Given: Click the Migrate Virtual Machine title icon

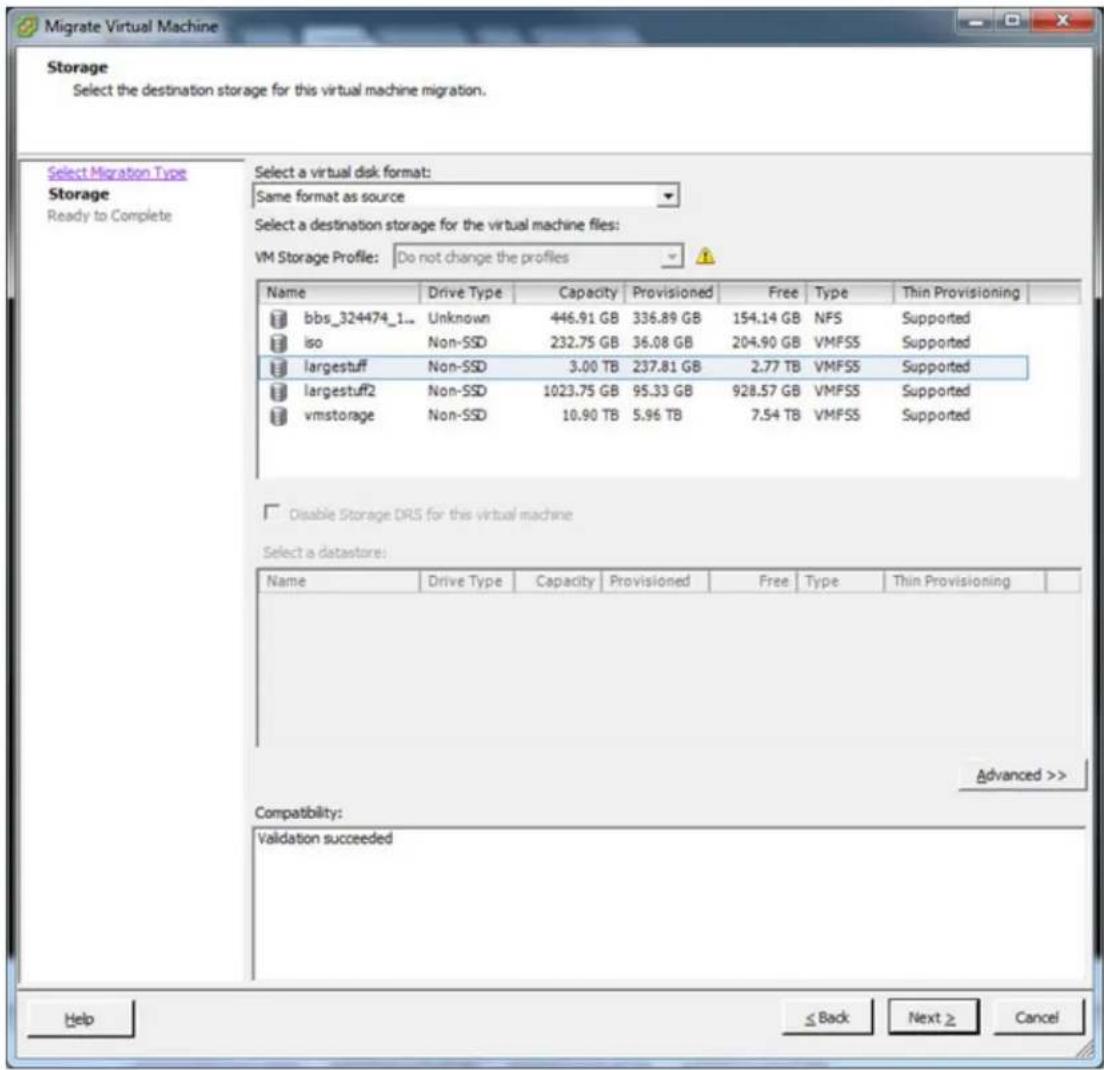Looking at the screenshot, I should coord(27,27).
